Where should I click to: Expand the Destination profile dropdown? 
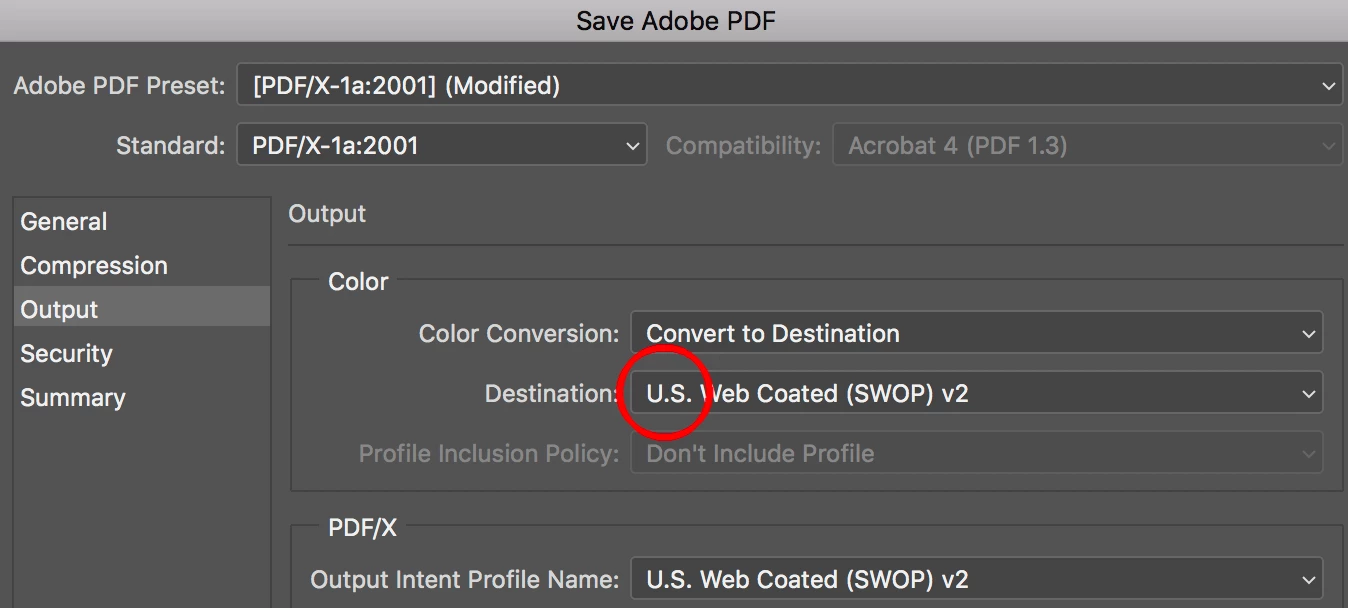point(1308,394)
